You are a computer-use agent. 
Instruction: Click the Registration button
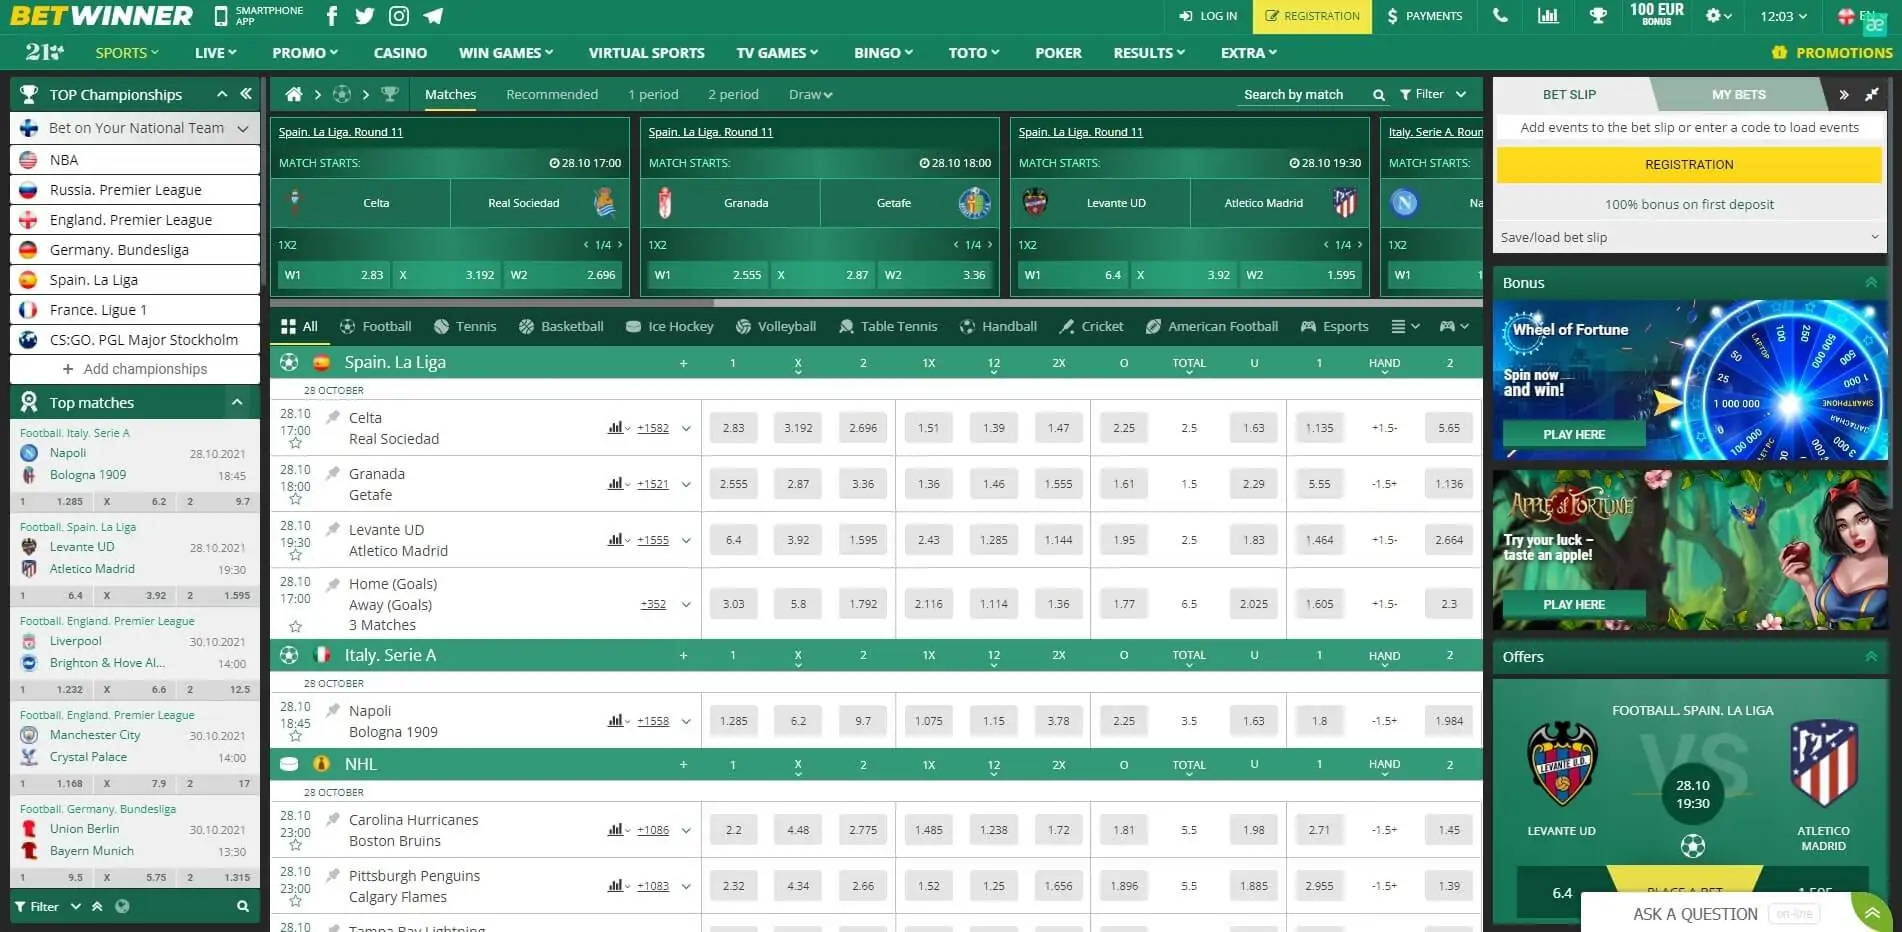click(1311, 16)
